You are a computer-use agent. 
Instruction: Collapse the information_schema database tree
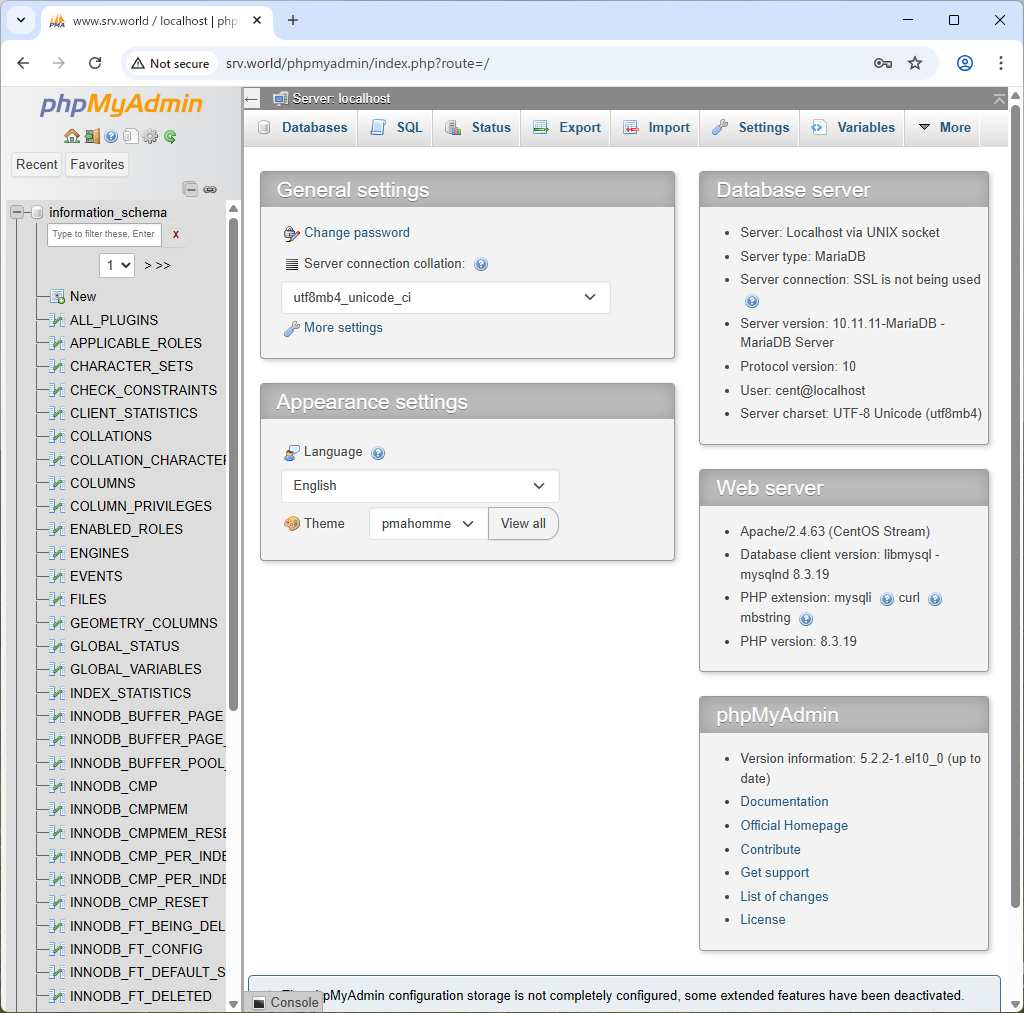pos(17,212)
